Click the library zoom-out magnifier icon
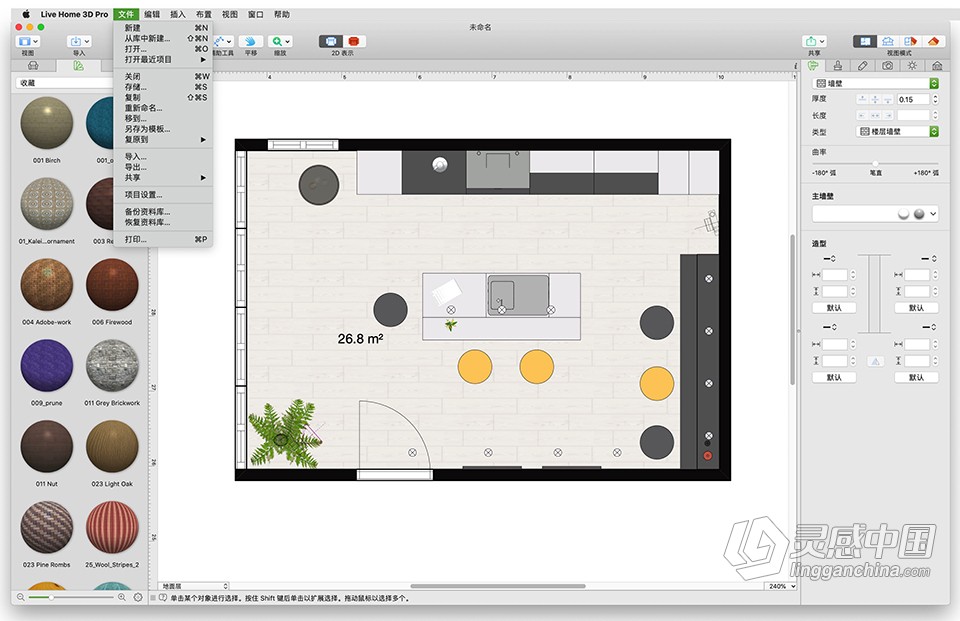Image resolution: width=960 pixels, height=621 pixels. 21,597
